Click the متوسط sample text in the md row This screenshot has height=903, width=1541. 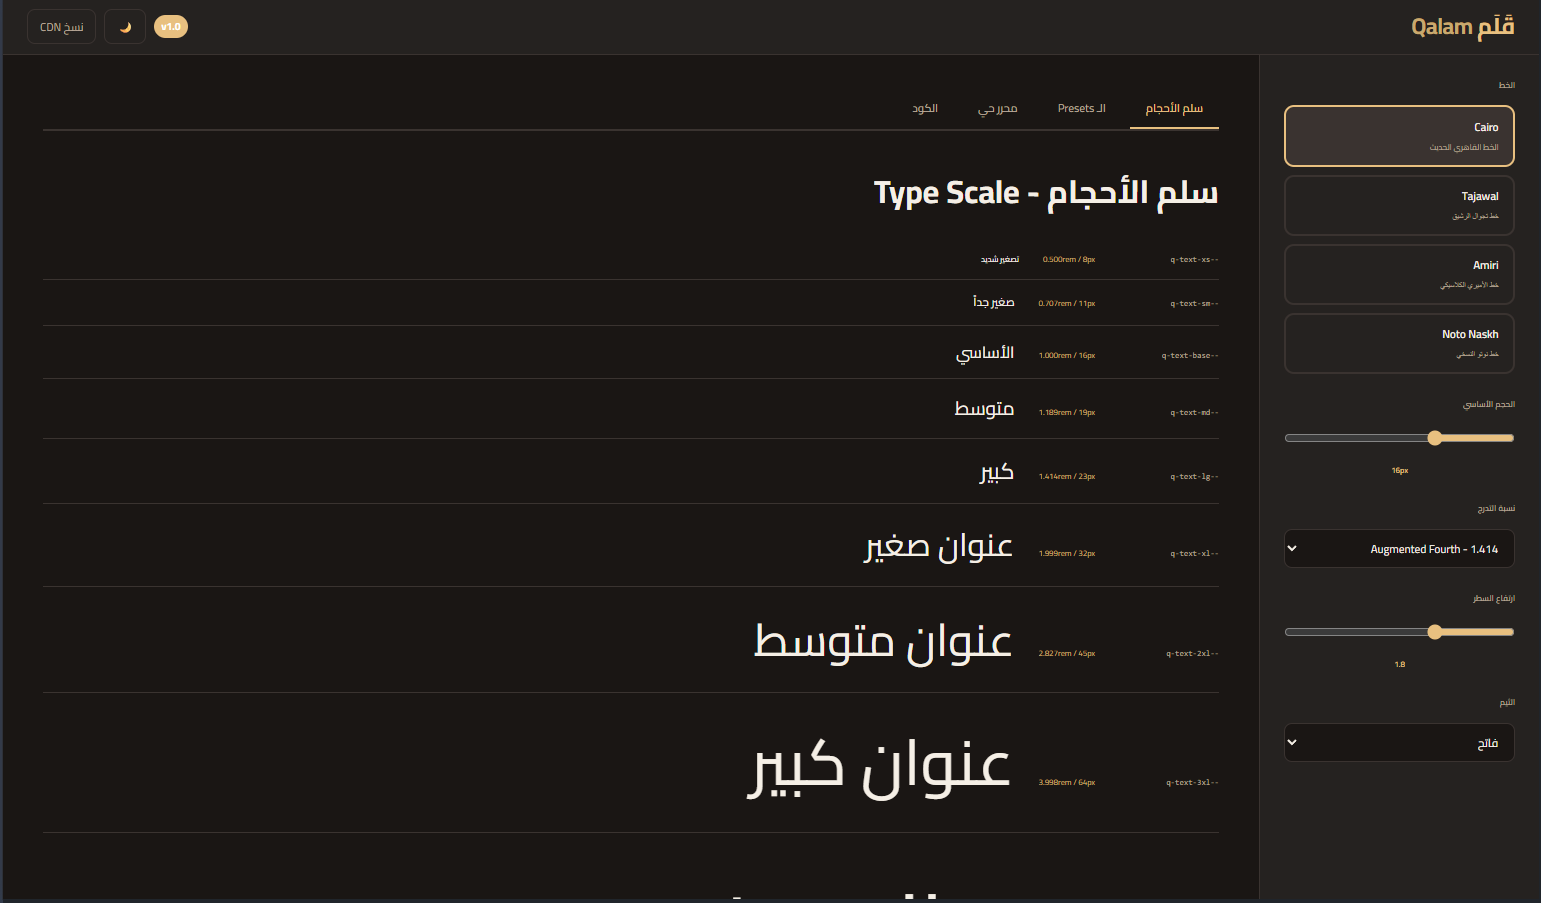pos(984,409)
